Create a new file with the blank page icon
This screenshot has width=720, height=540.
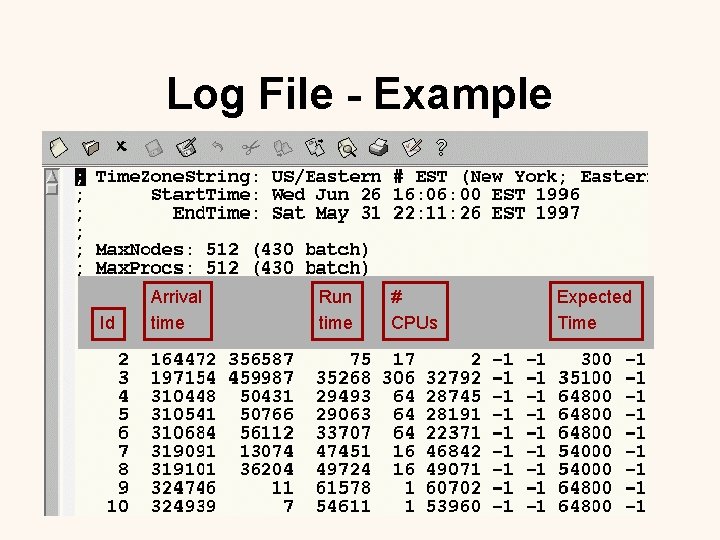pos(58,147)
